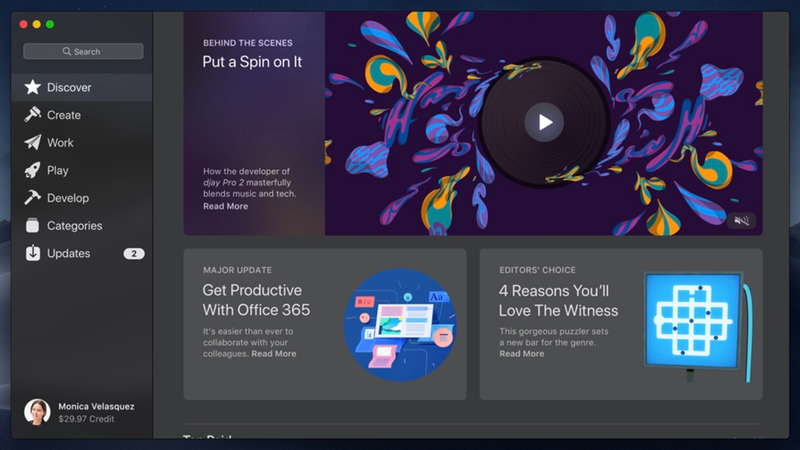This screenshot has height=450, width=800.
Task: Zoom the window with green button
Action: [x=50, y=24]
